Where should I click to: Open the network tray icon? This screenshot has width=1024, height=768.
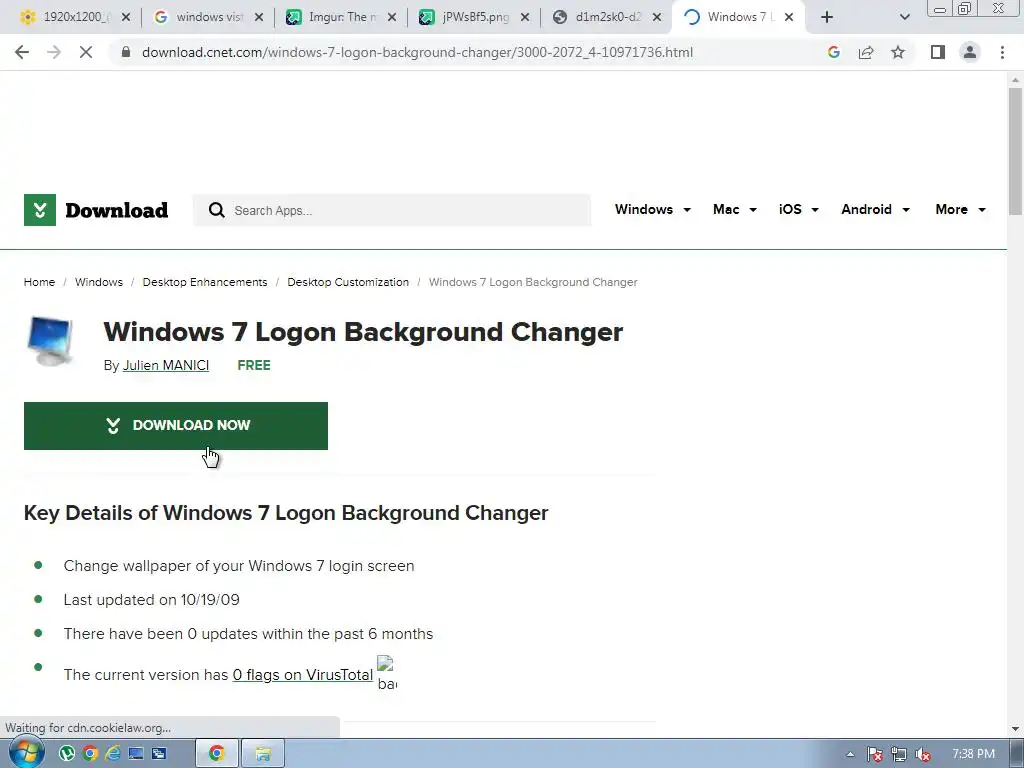[899, 754]
